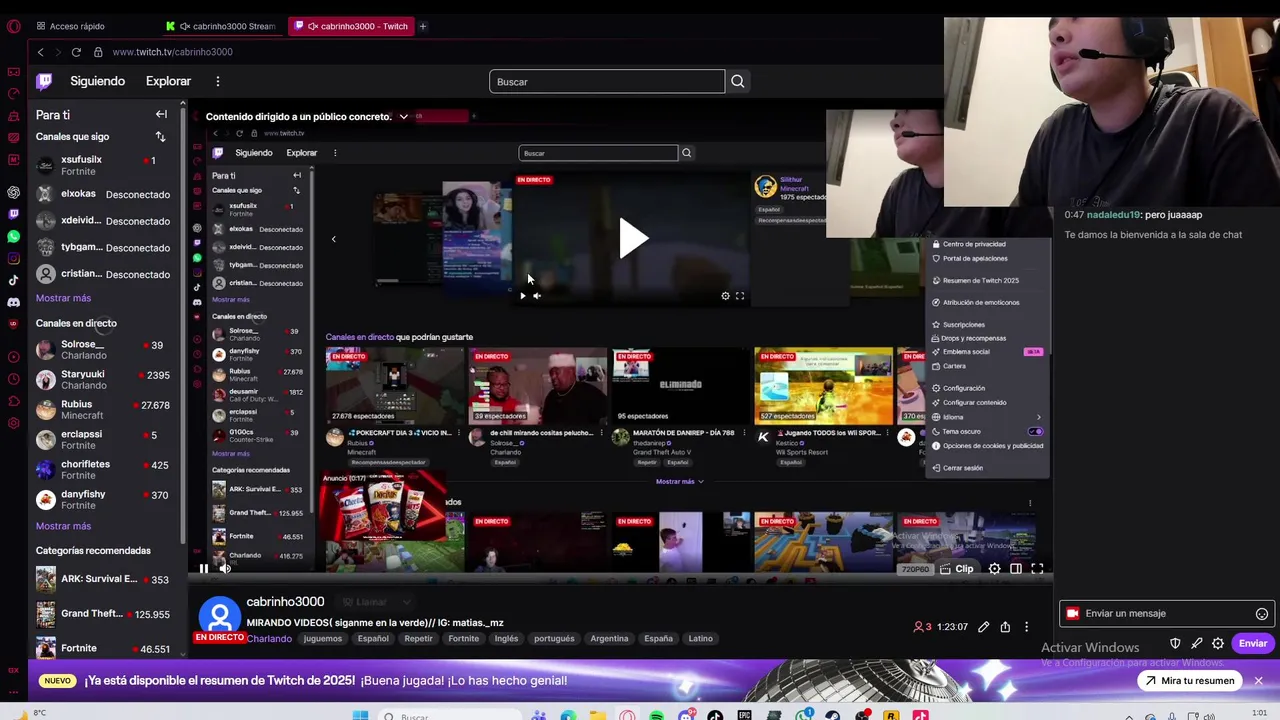Open the Charlando category link

[270, 638]
